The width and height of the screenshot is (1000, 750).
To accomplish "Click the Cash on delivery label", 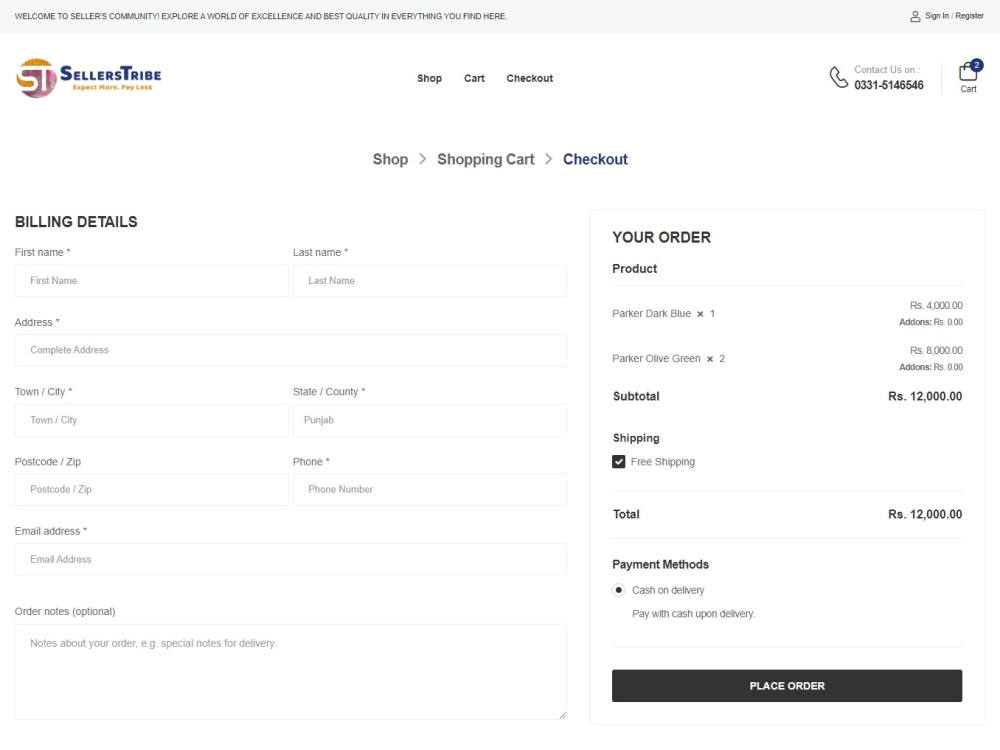I will tap(668, 590).
